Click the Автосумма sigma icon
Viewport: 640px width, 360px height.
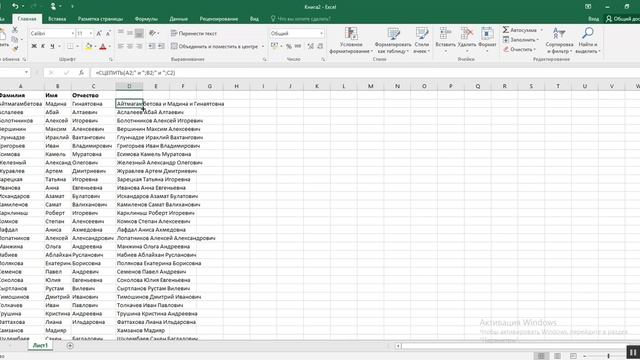point(506,30)
